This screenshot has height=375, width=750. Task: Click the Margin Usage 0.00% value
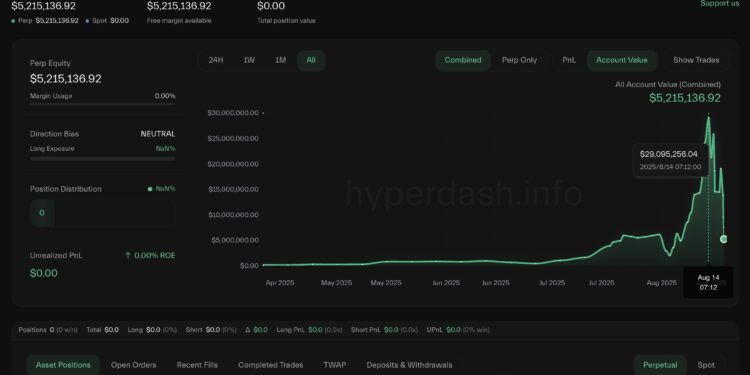pos(165,96)
